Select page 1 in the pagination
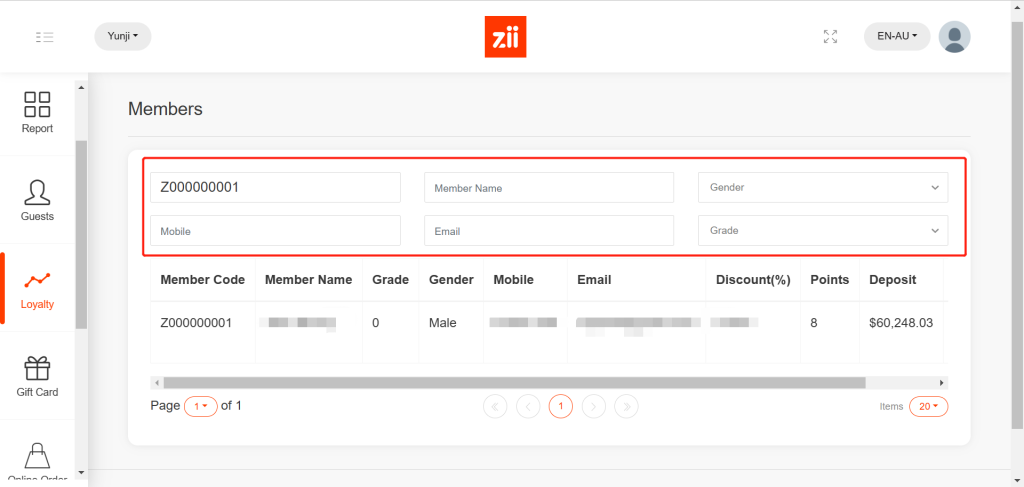The image size is (1024, 487). click(x=561, y=406)
